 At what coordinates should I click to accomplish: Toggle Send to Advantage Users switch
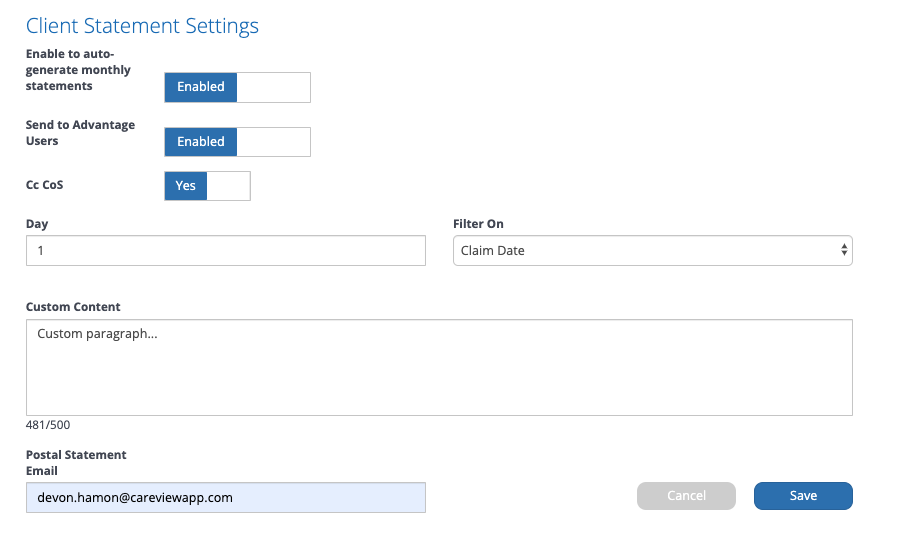click(238, 142)
